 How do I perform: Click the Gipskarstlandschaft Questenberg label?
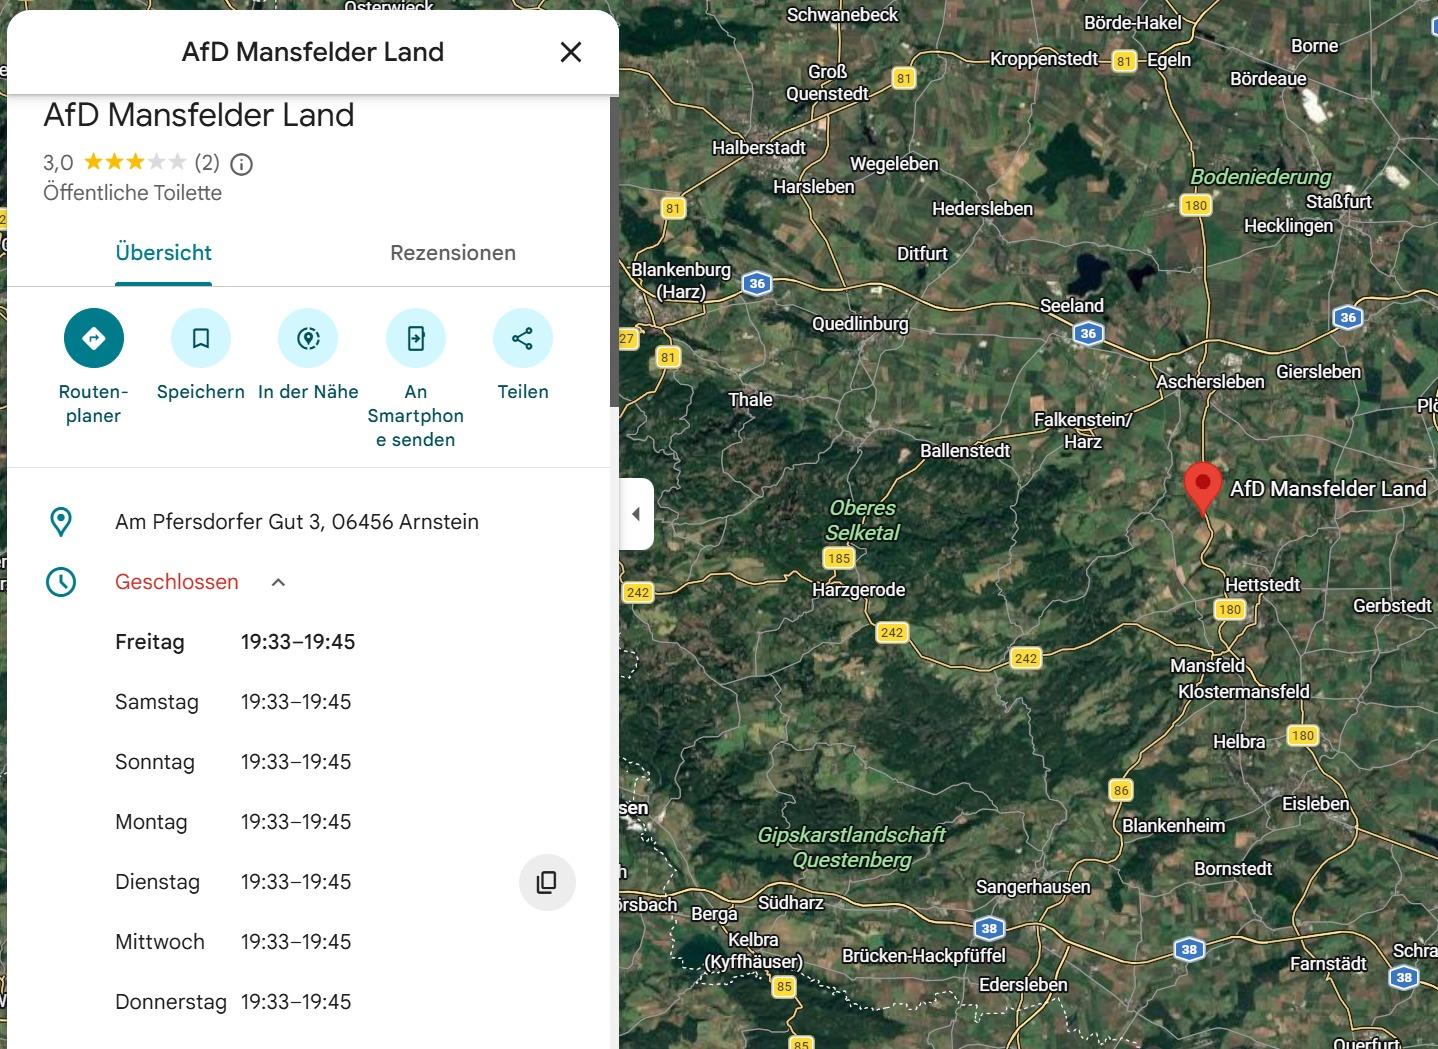[x=852, y=847]
